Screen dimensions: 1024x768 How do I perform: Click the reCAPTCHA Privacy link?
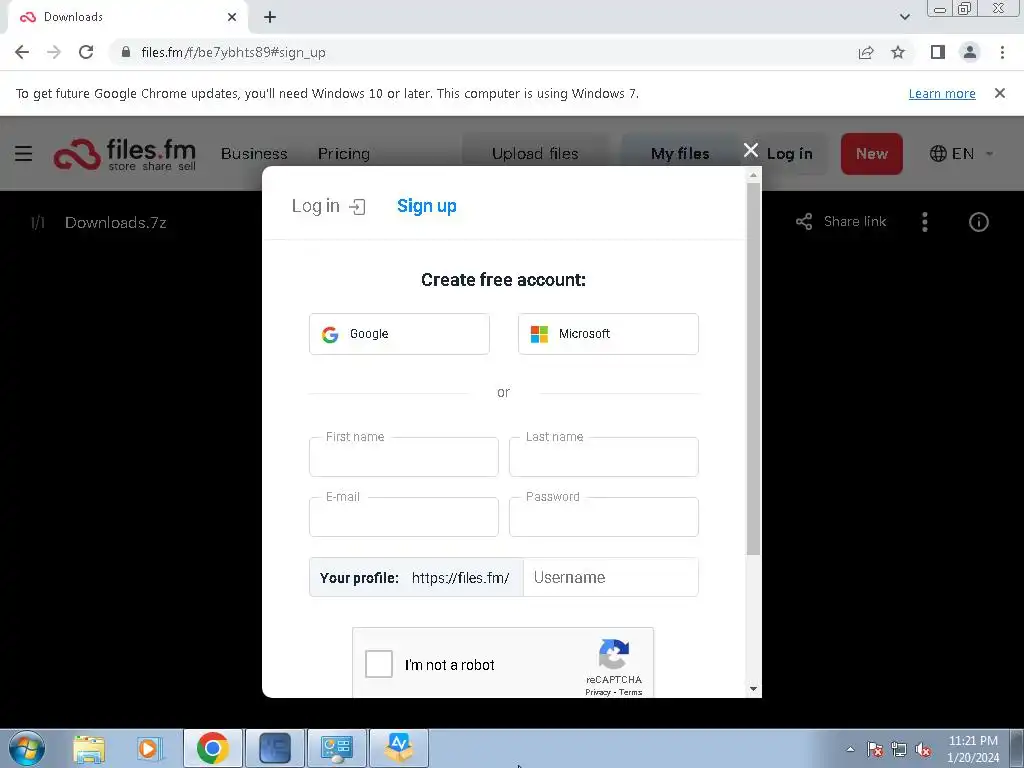click(x=597, y=692)
